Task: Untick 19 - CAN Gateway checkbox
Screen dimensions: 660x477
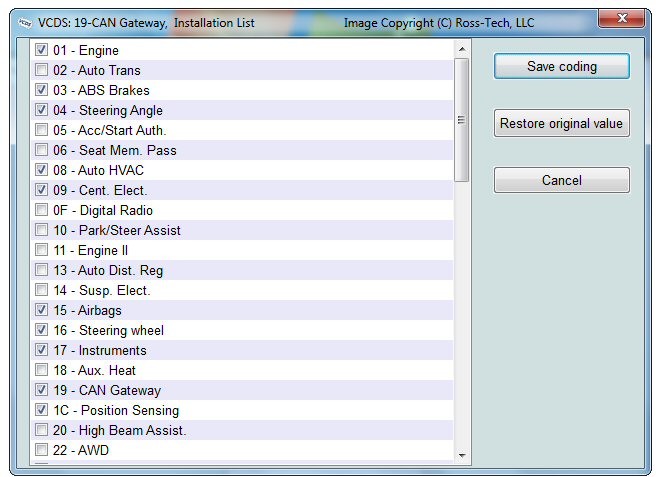Action: coord(41,389)
